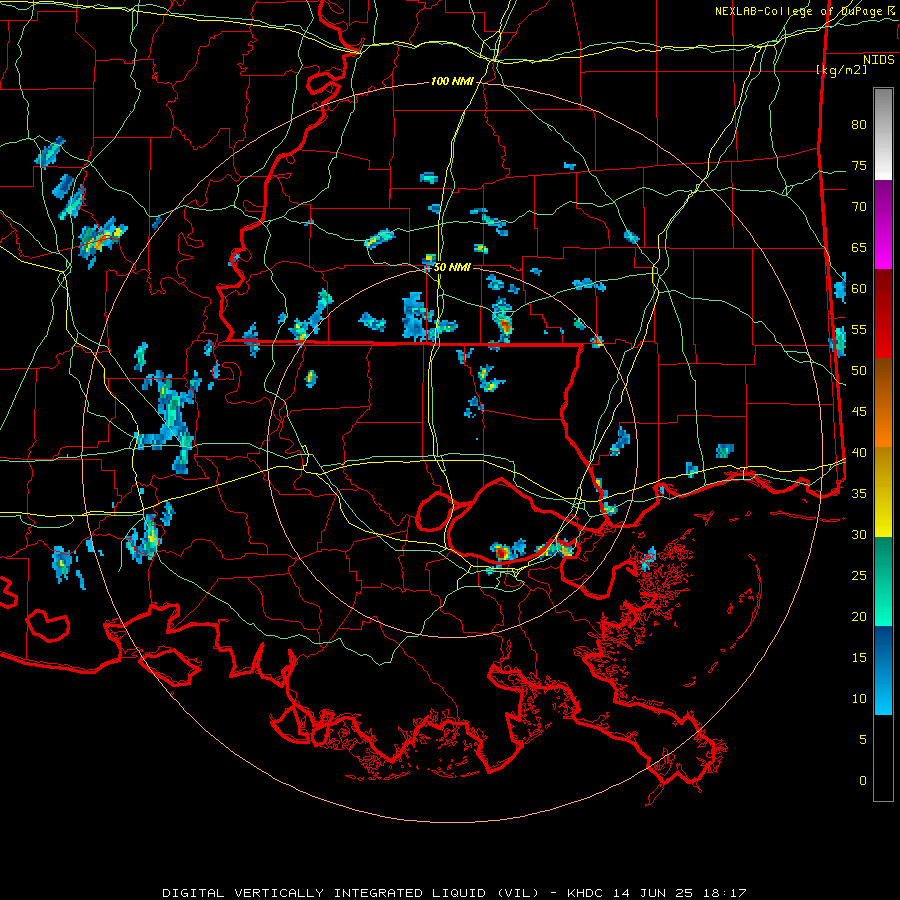
Task: Click the [kg/m2] units label
Action: [x=841, y=70]
